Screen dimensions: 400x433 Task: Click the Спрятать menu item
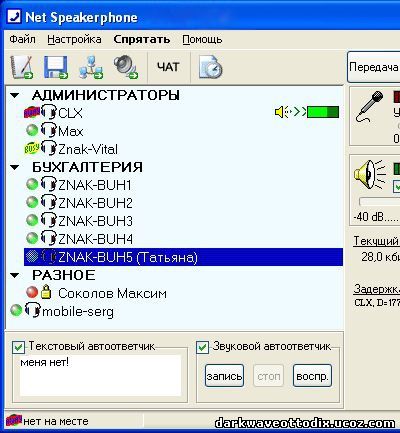pos(142,39)
